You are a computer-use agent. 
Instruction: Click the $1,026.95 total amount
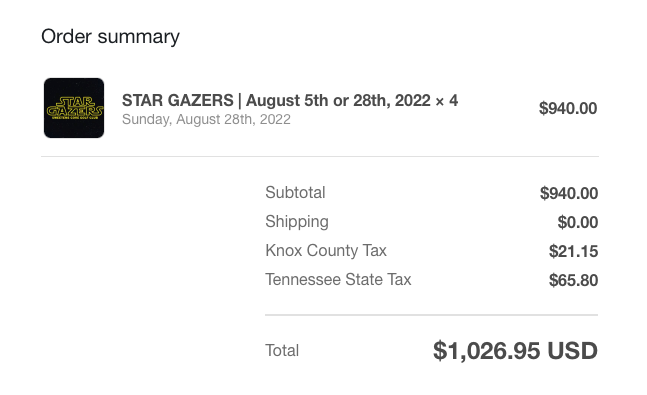486,351
